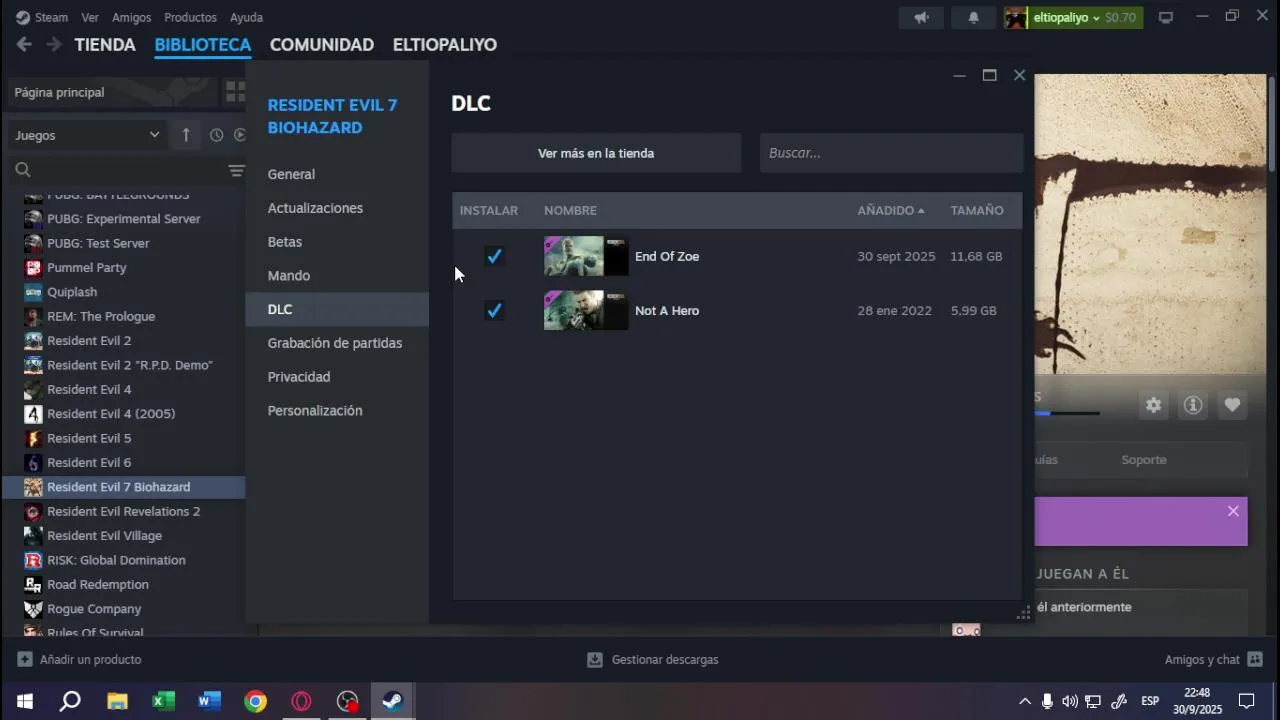
Task: Select Road Redemption in game list
Action: [124, 585]
